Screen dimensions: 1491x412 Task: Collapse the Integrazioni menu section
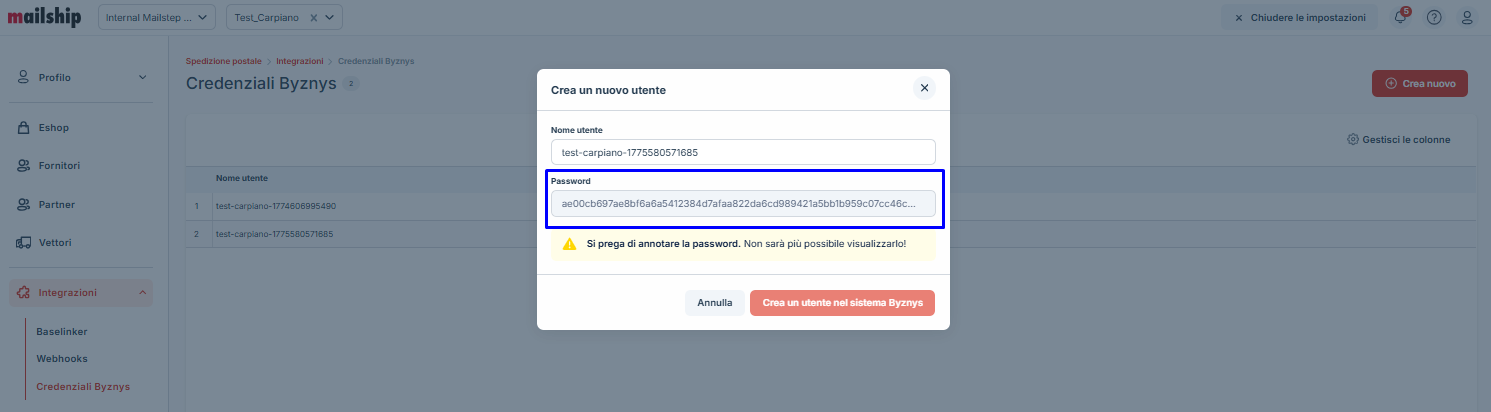142,293
